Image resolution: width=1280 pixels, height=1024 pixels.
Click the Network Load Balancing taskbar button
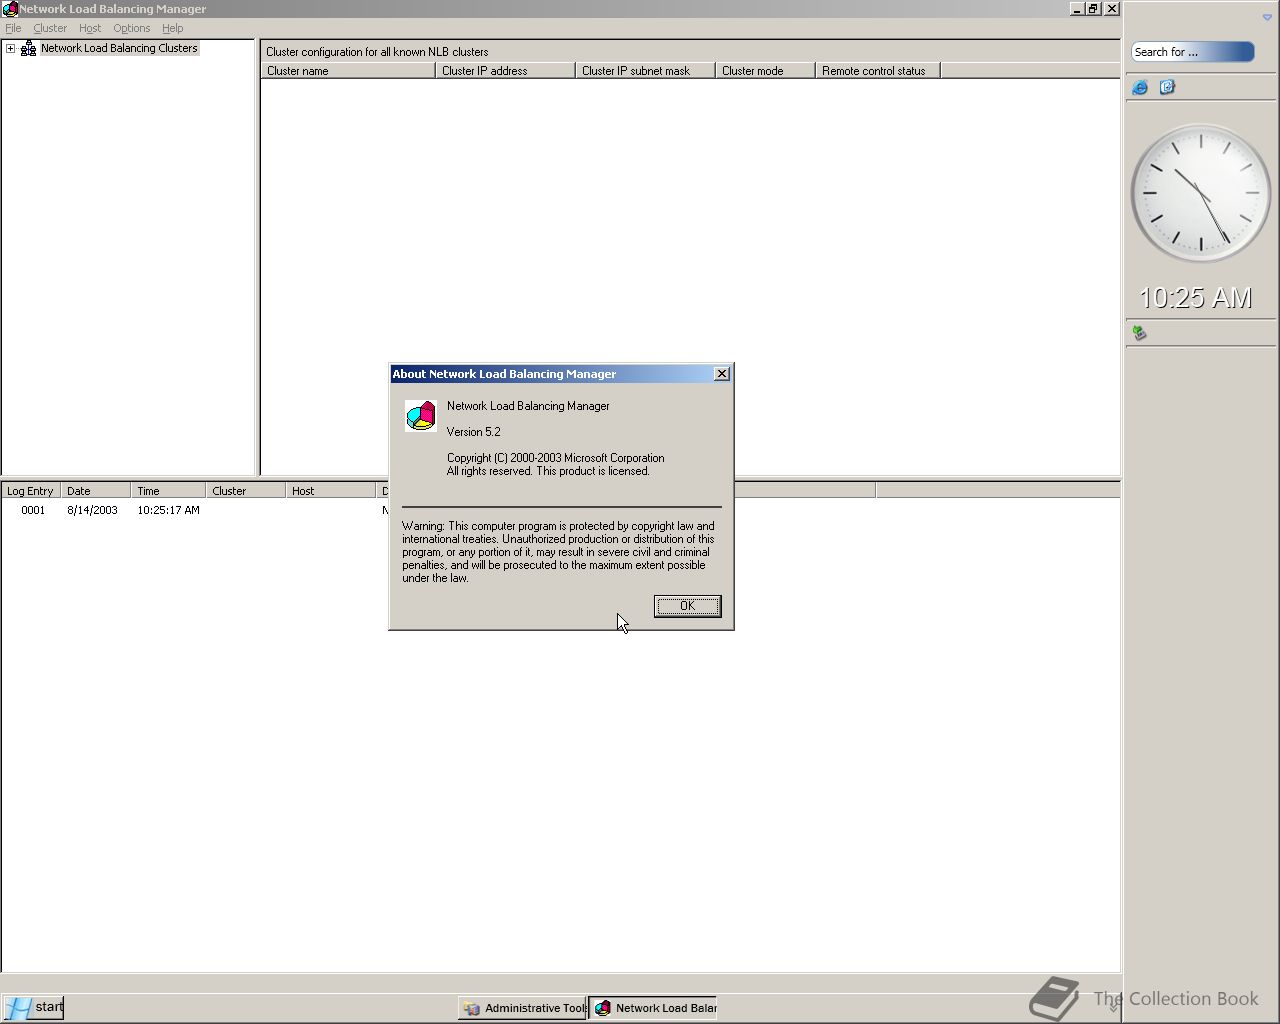point(653,1008)
